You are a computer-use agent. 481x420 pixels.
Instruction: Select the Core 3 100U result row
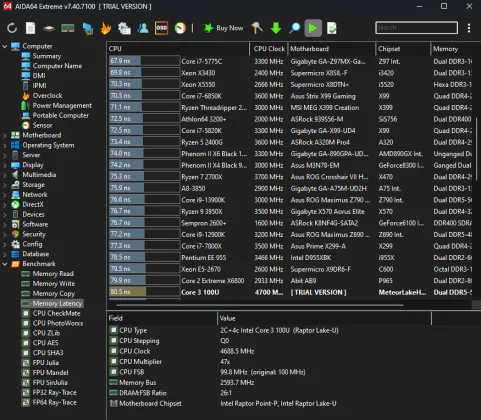pyautogui.click(x=290, y=292)
